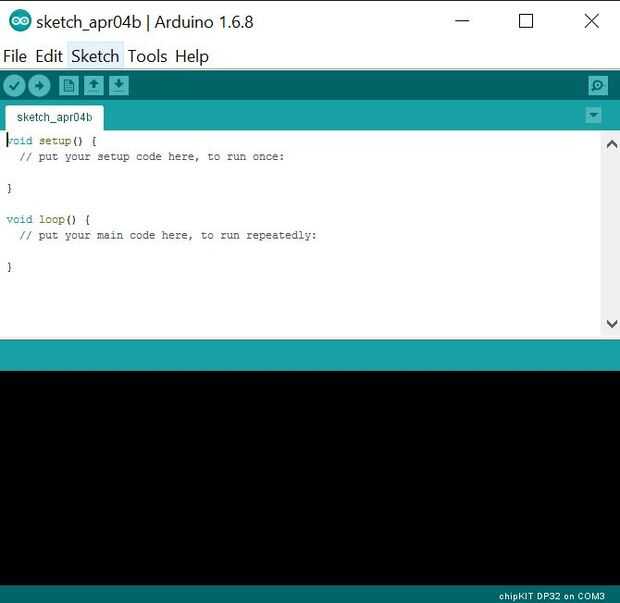Click the 'put your main code here' comment

168,235
